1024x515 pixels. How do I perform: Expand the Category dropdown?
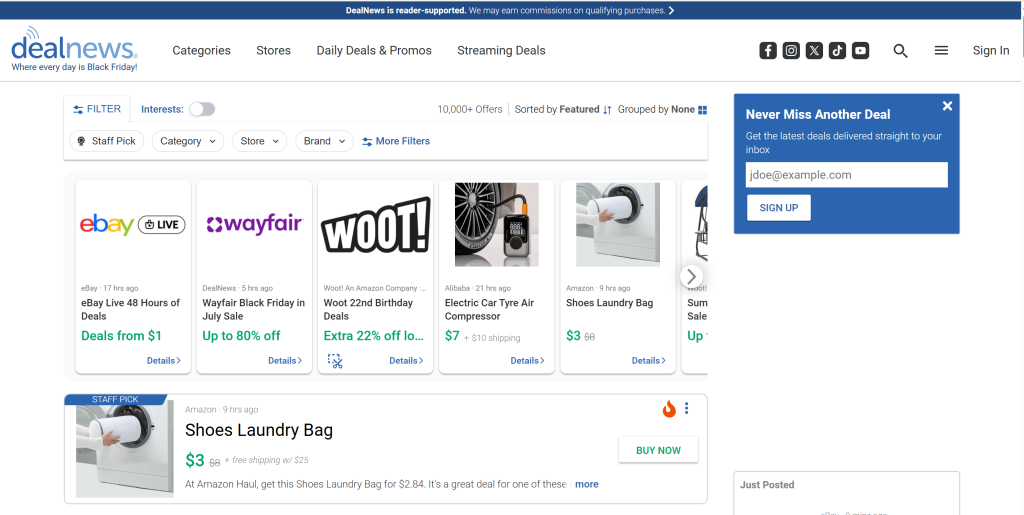(x=188, y=141)
